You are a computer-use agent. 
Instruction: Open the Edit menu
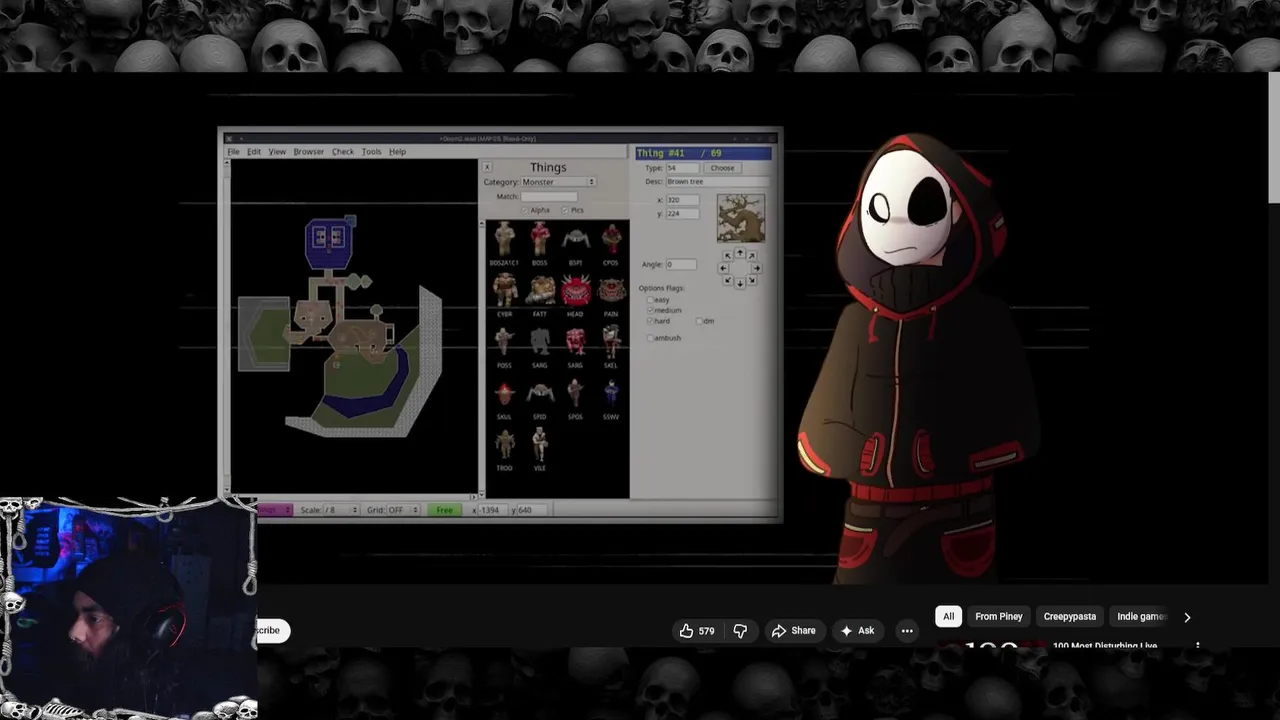pos(254,152)
